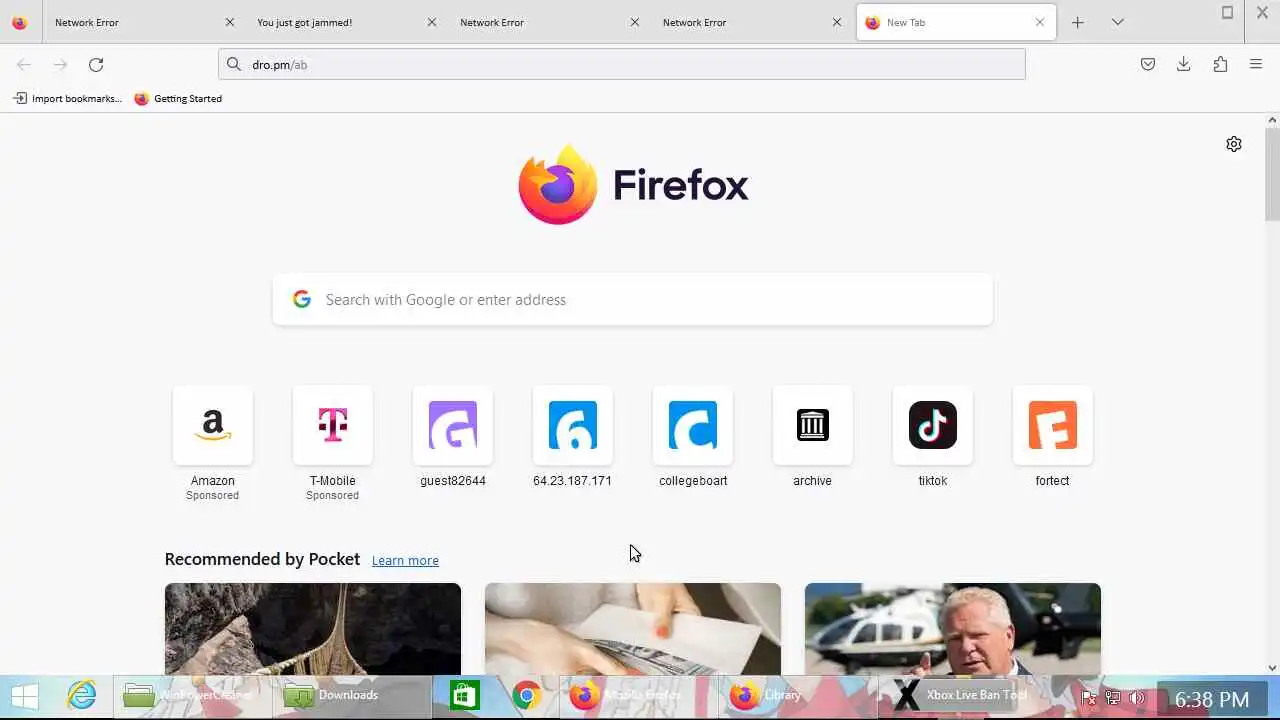Open the Getting Started bookmark

click(178, 98)
